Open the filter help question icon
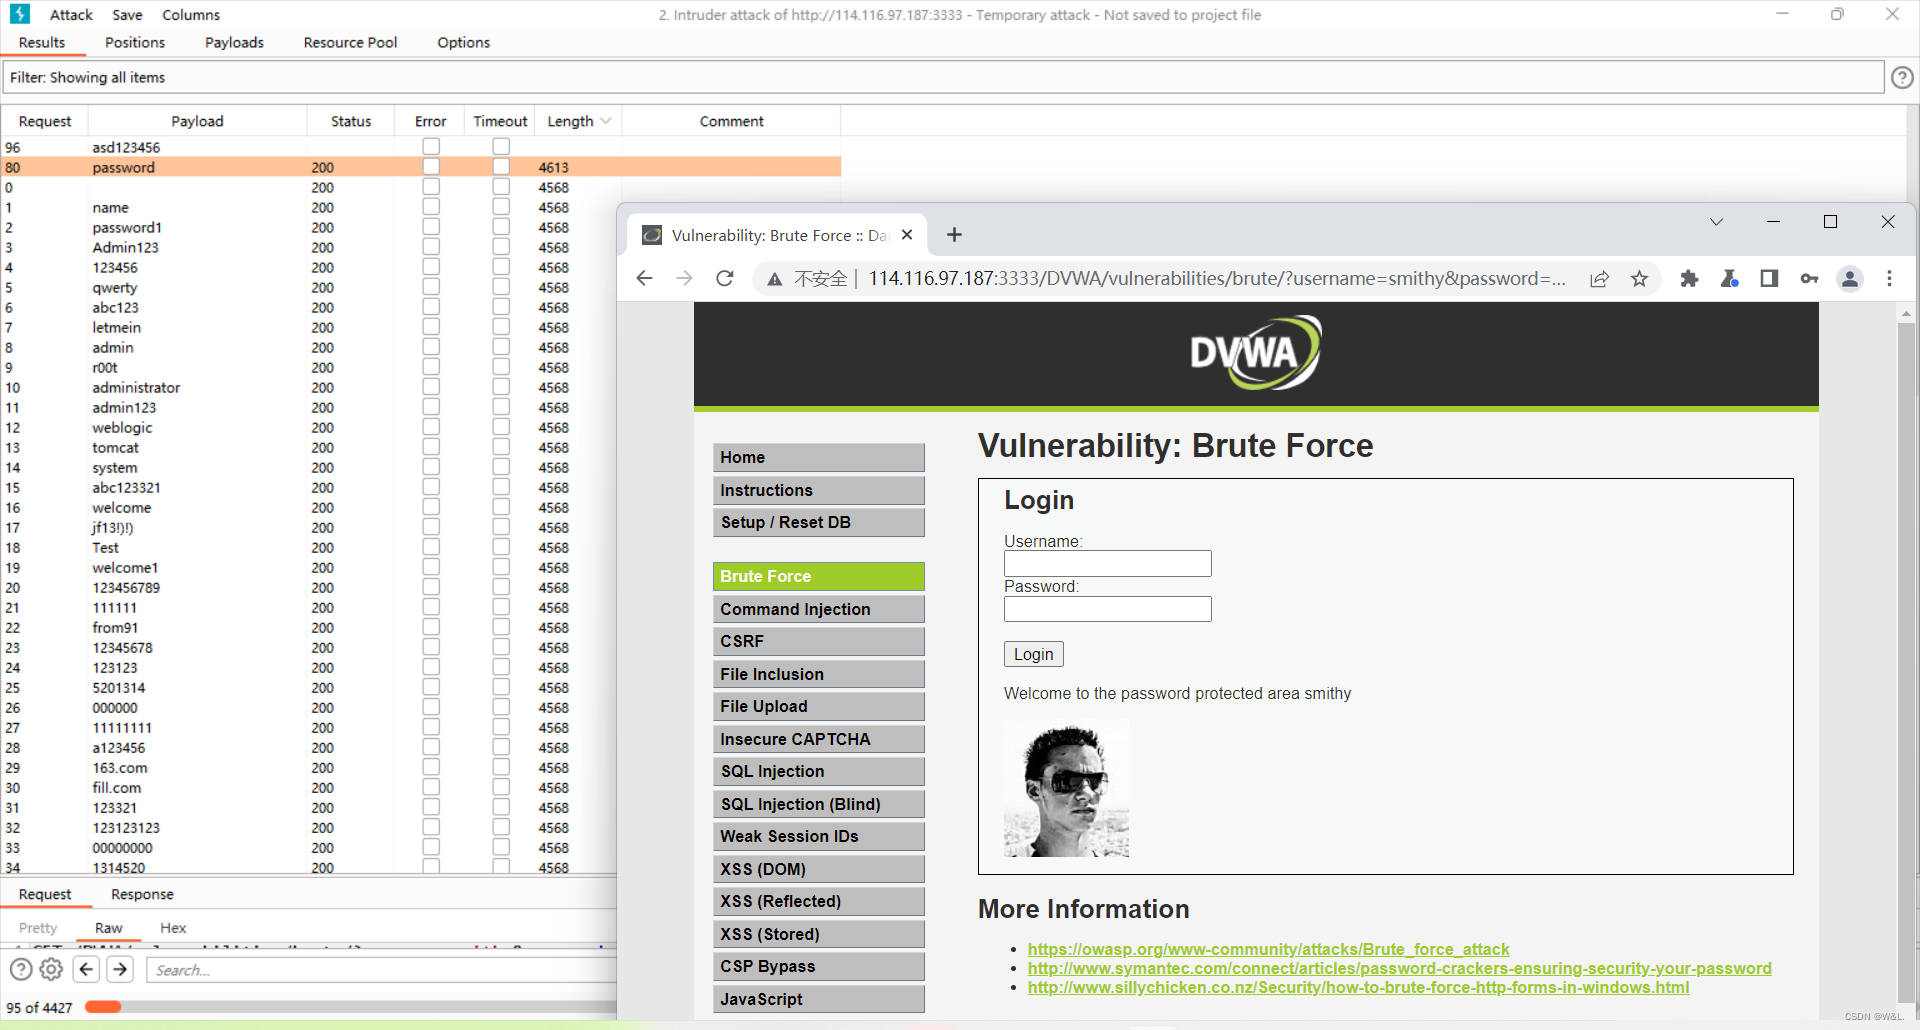 click(1902, 77)
